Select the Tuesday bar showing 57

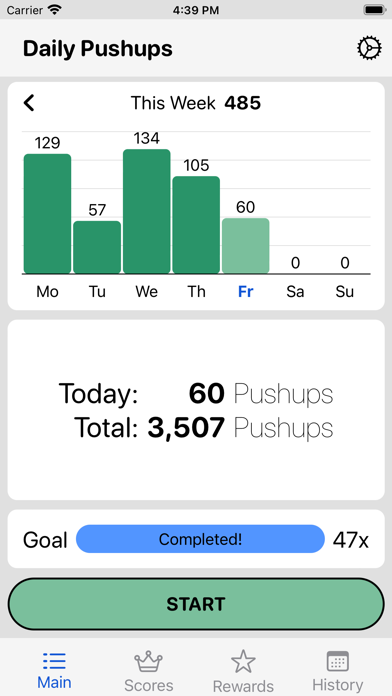97,247
